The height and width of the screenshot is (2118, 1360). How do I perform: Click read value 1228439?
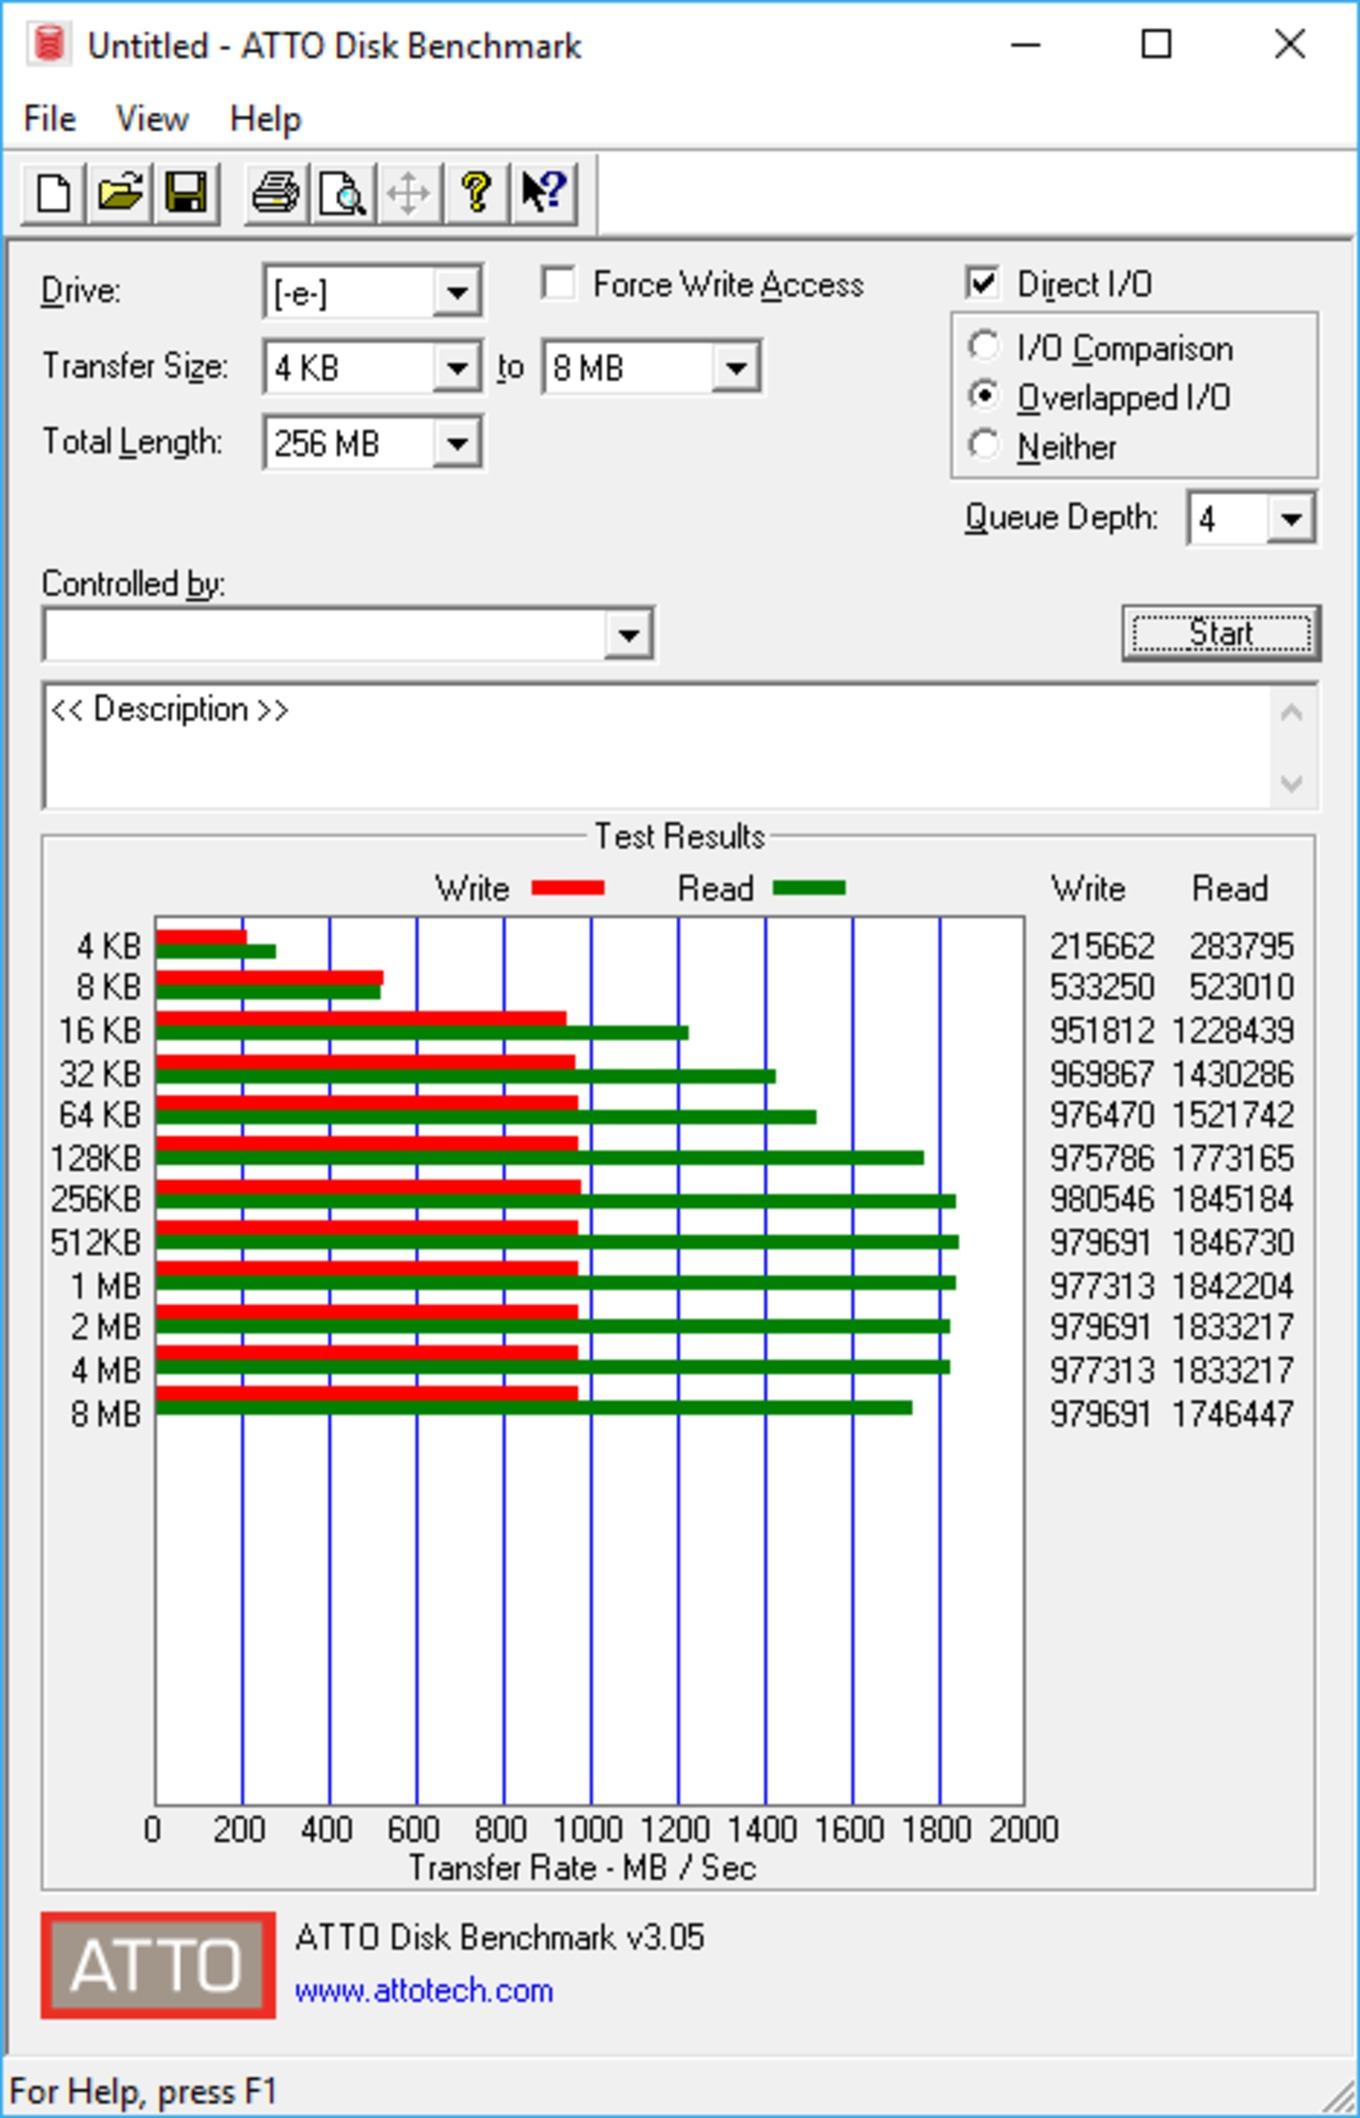[1233, 1030]
